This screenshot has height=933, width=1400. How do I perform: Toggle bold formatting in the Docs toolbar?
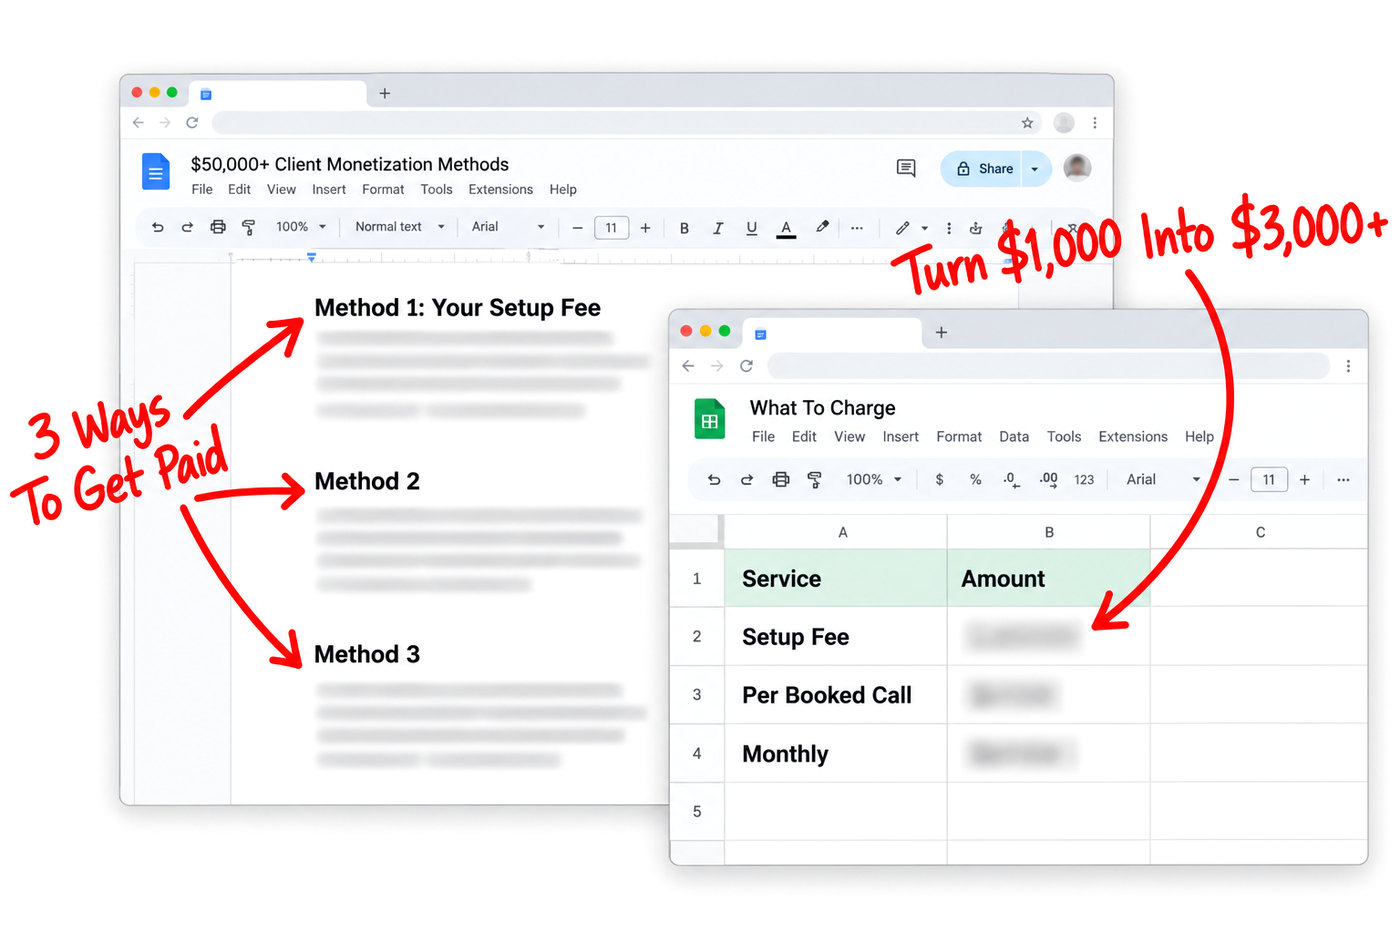point(684,228)
